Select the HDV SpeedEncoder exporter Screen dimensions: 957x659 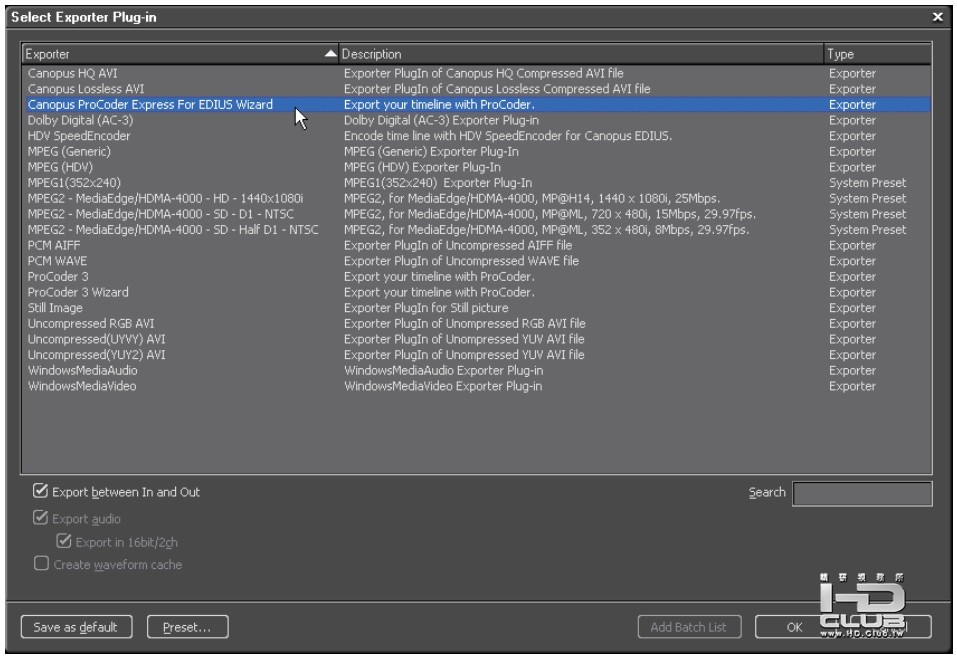(476, 136)
